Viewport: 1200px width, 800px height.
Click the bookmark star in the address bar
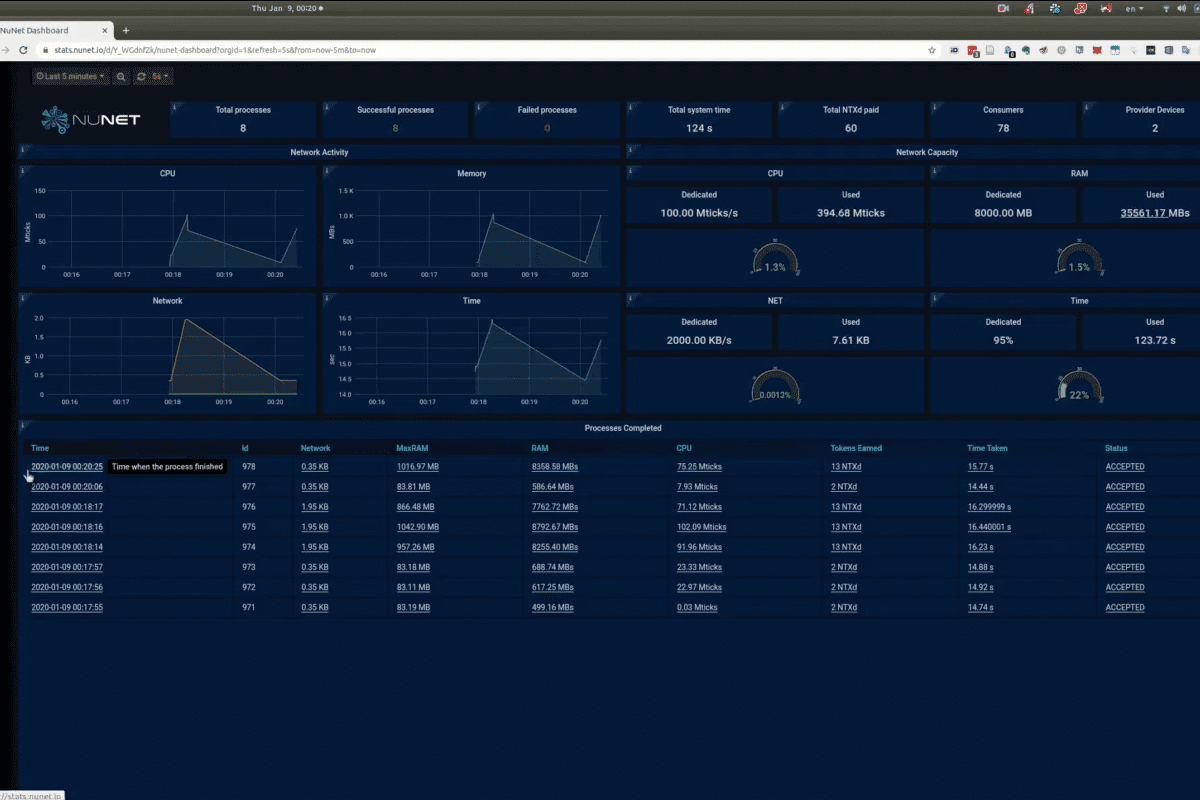pos(932,50)
